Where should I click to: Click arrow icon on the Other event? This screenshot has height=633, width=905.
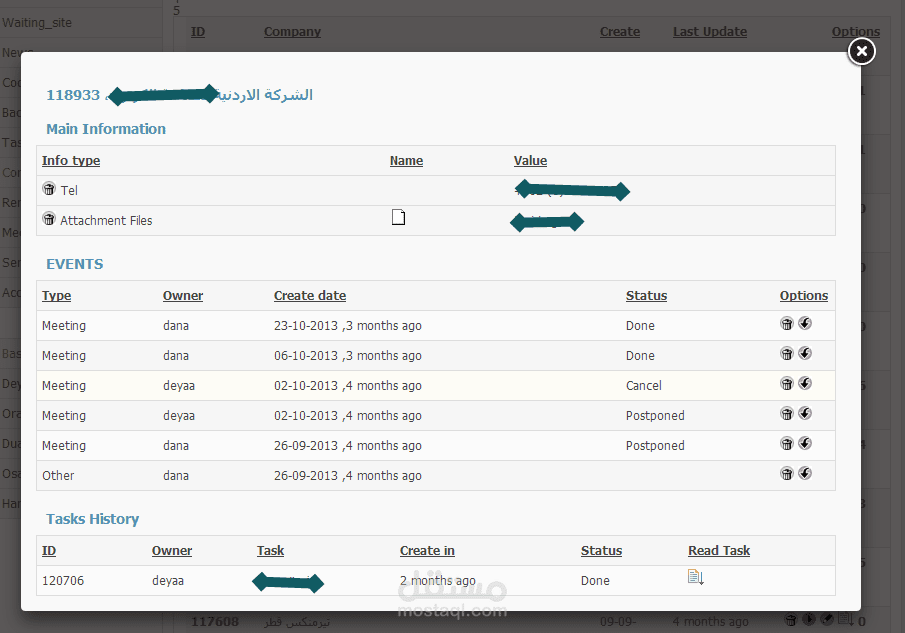(805, 473)
